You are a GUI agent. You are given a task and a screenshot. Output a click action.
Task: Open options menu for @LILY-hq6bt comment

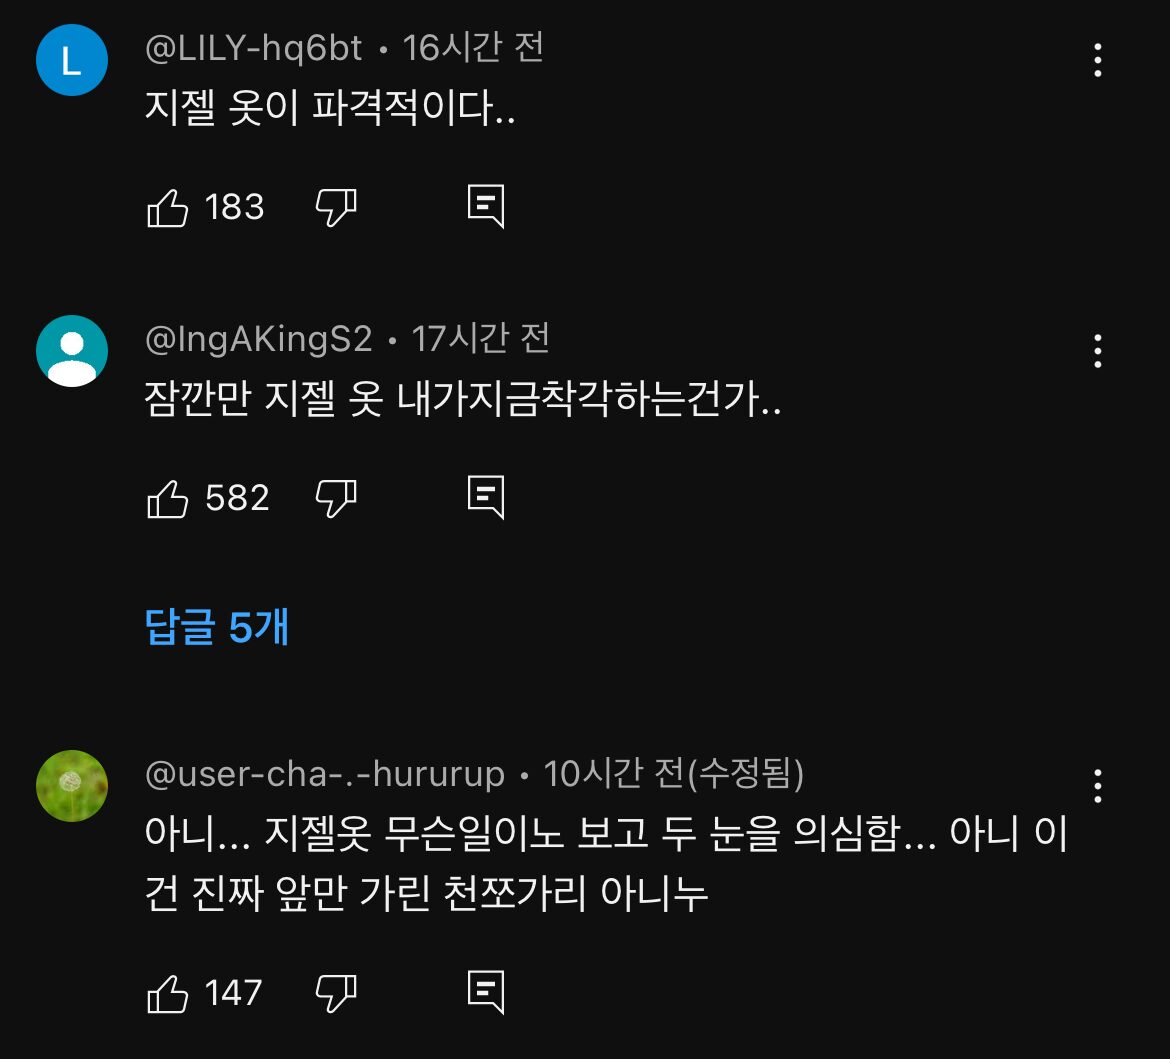tap(1097, 61)
